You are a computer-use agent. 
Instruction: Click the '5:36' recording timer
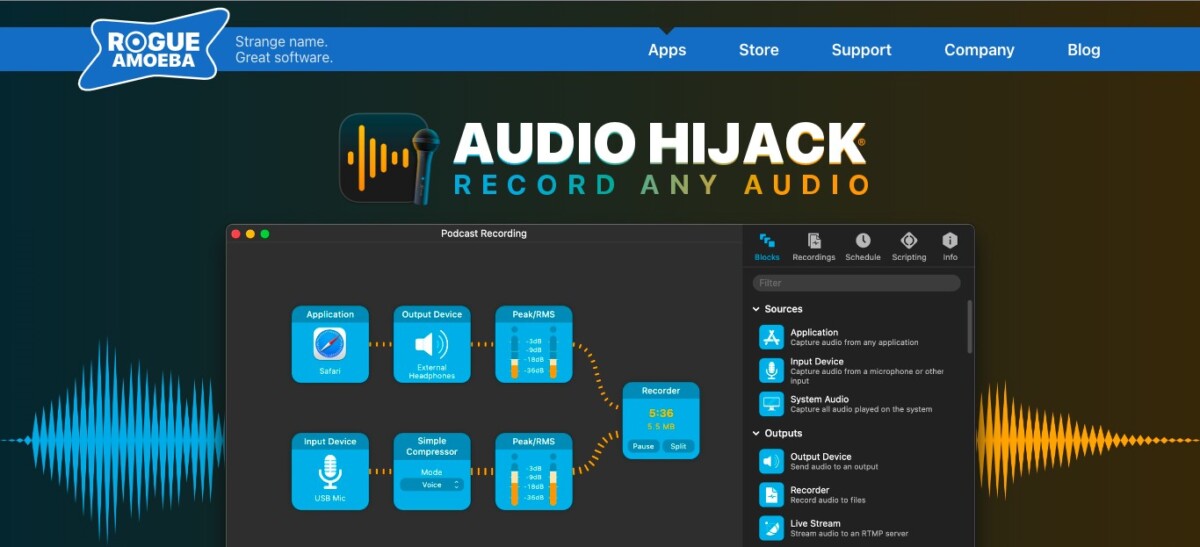tap(661, 412)
